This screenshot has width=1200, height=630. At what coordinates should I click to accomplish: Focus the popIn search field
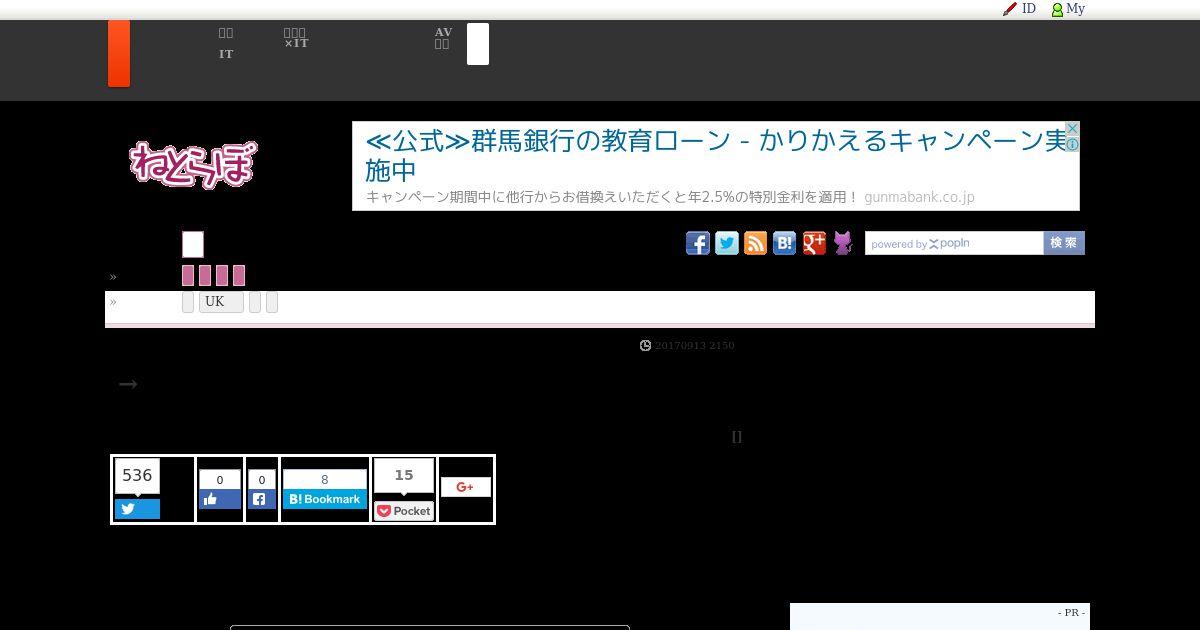point(954,243)
